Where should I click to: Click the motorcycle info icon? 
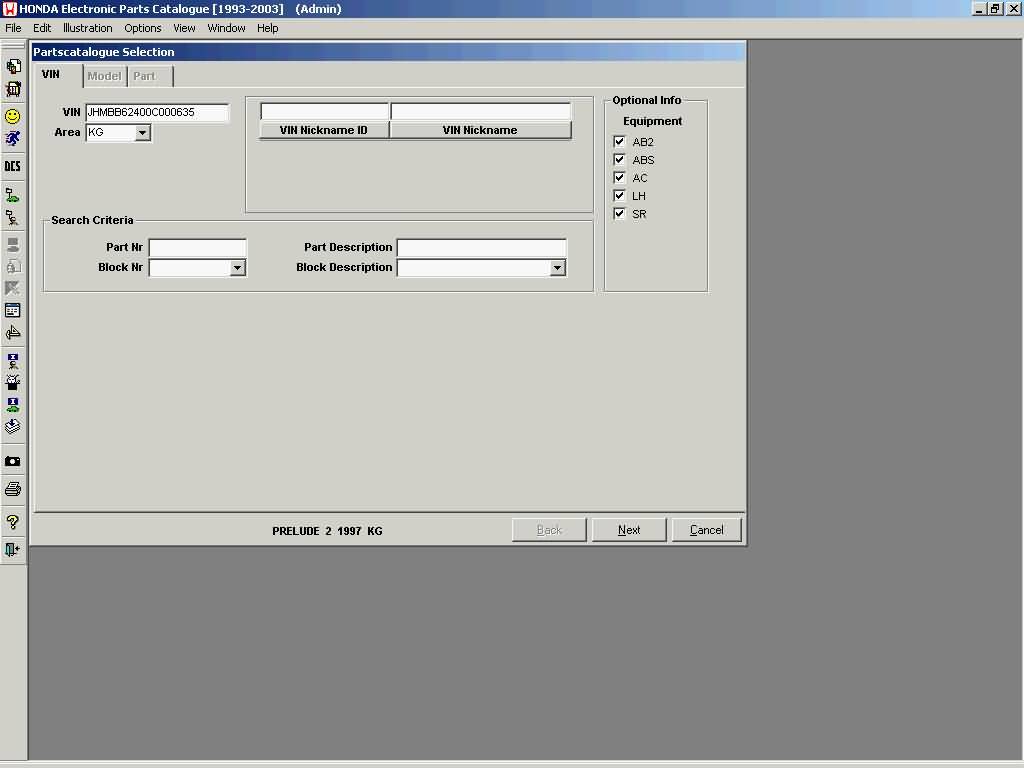pos(13,360)
